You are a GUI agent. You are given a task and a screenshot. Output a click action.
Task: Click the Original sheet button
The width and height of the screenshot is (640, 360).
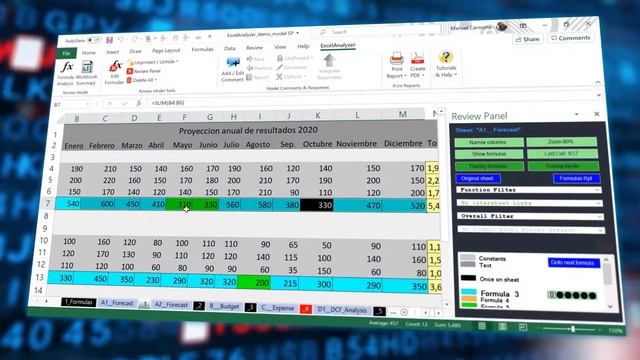click(x=478, y=178)
